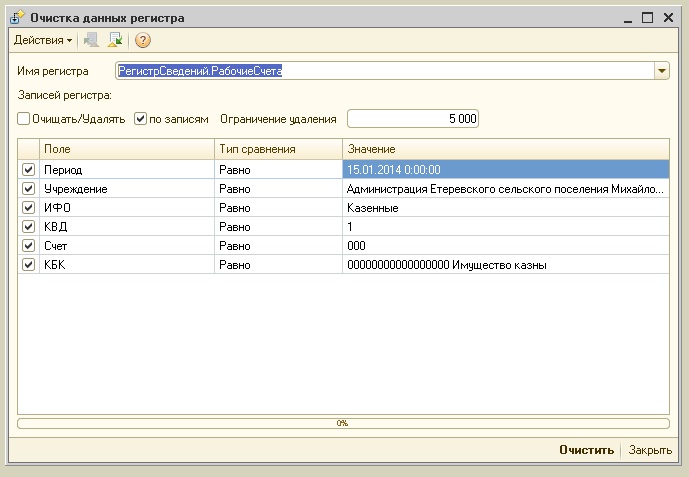Image resolution: width=689 pixels, height=477 pixels.
Task: Click the КВД field name cell
Action: pos(127,226)
